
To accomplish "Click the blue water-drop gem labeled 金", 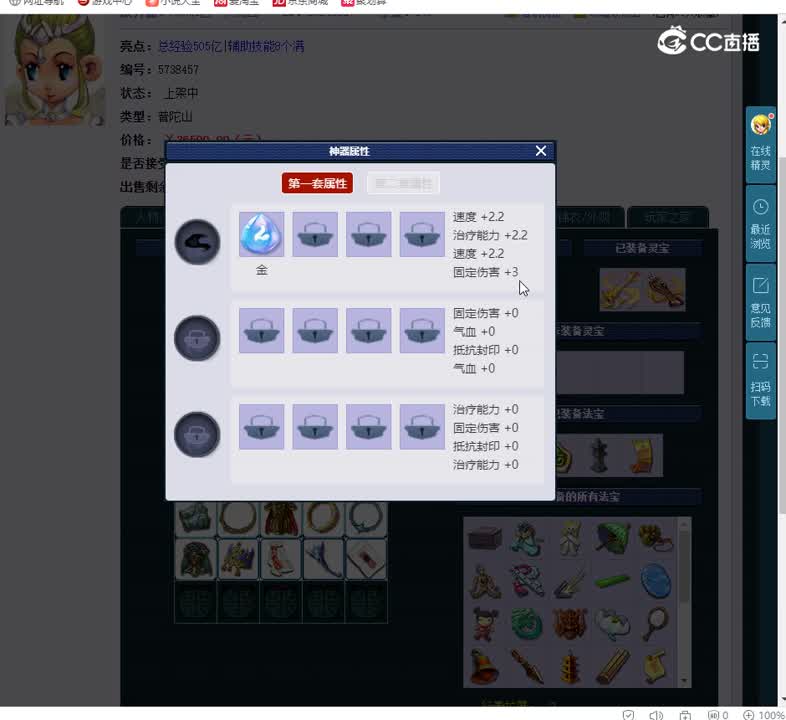I will tap(262, 234).
